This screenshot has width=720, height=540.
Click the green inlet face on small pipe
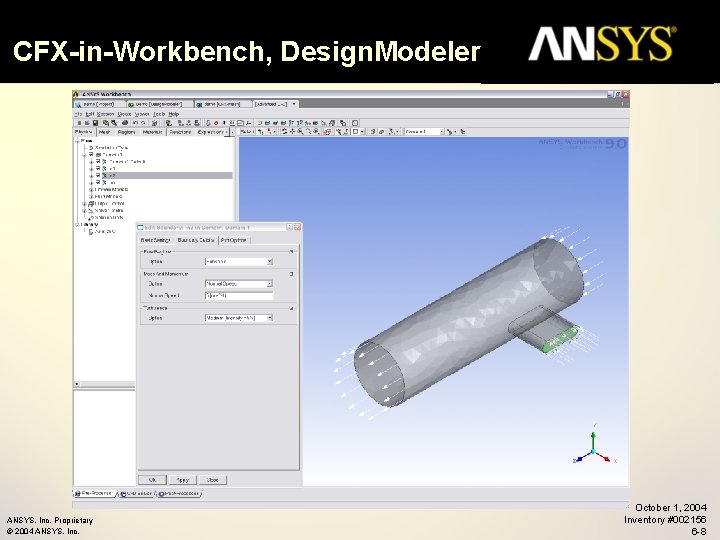pos(561,339)
